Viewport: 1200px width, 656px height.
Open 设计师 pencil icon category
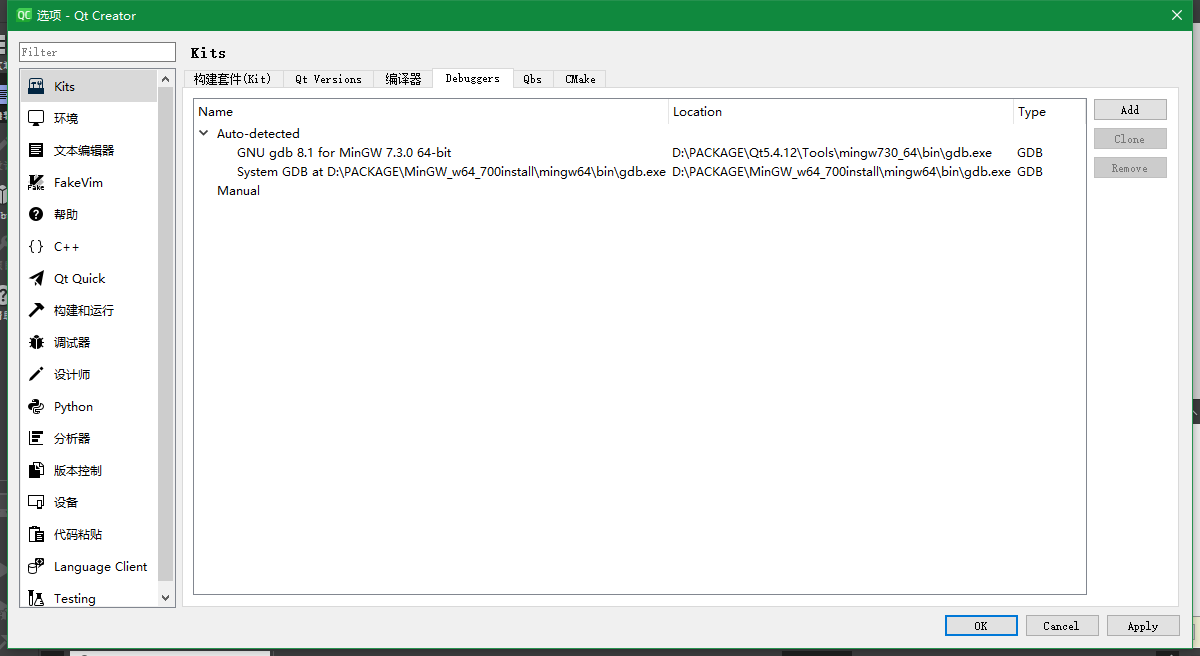36,374
